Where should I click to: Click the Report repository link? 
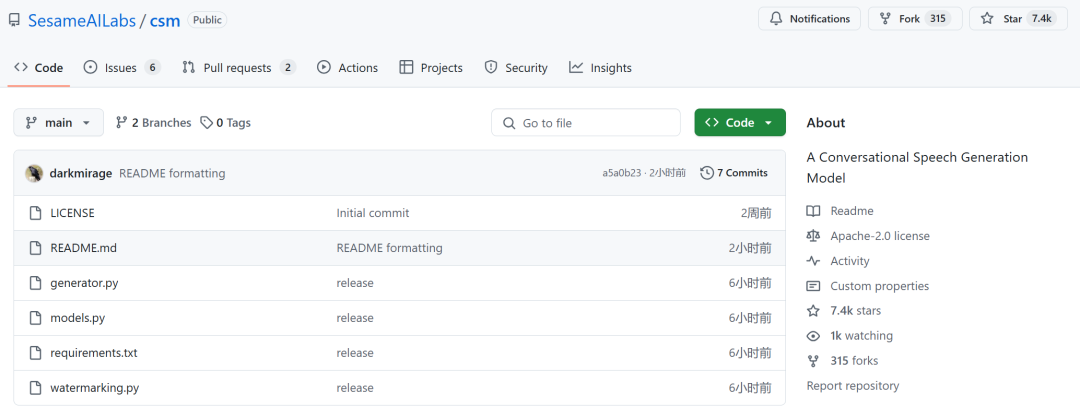853,386
